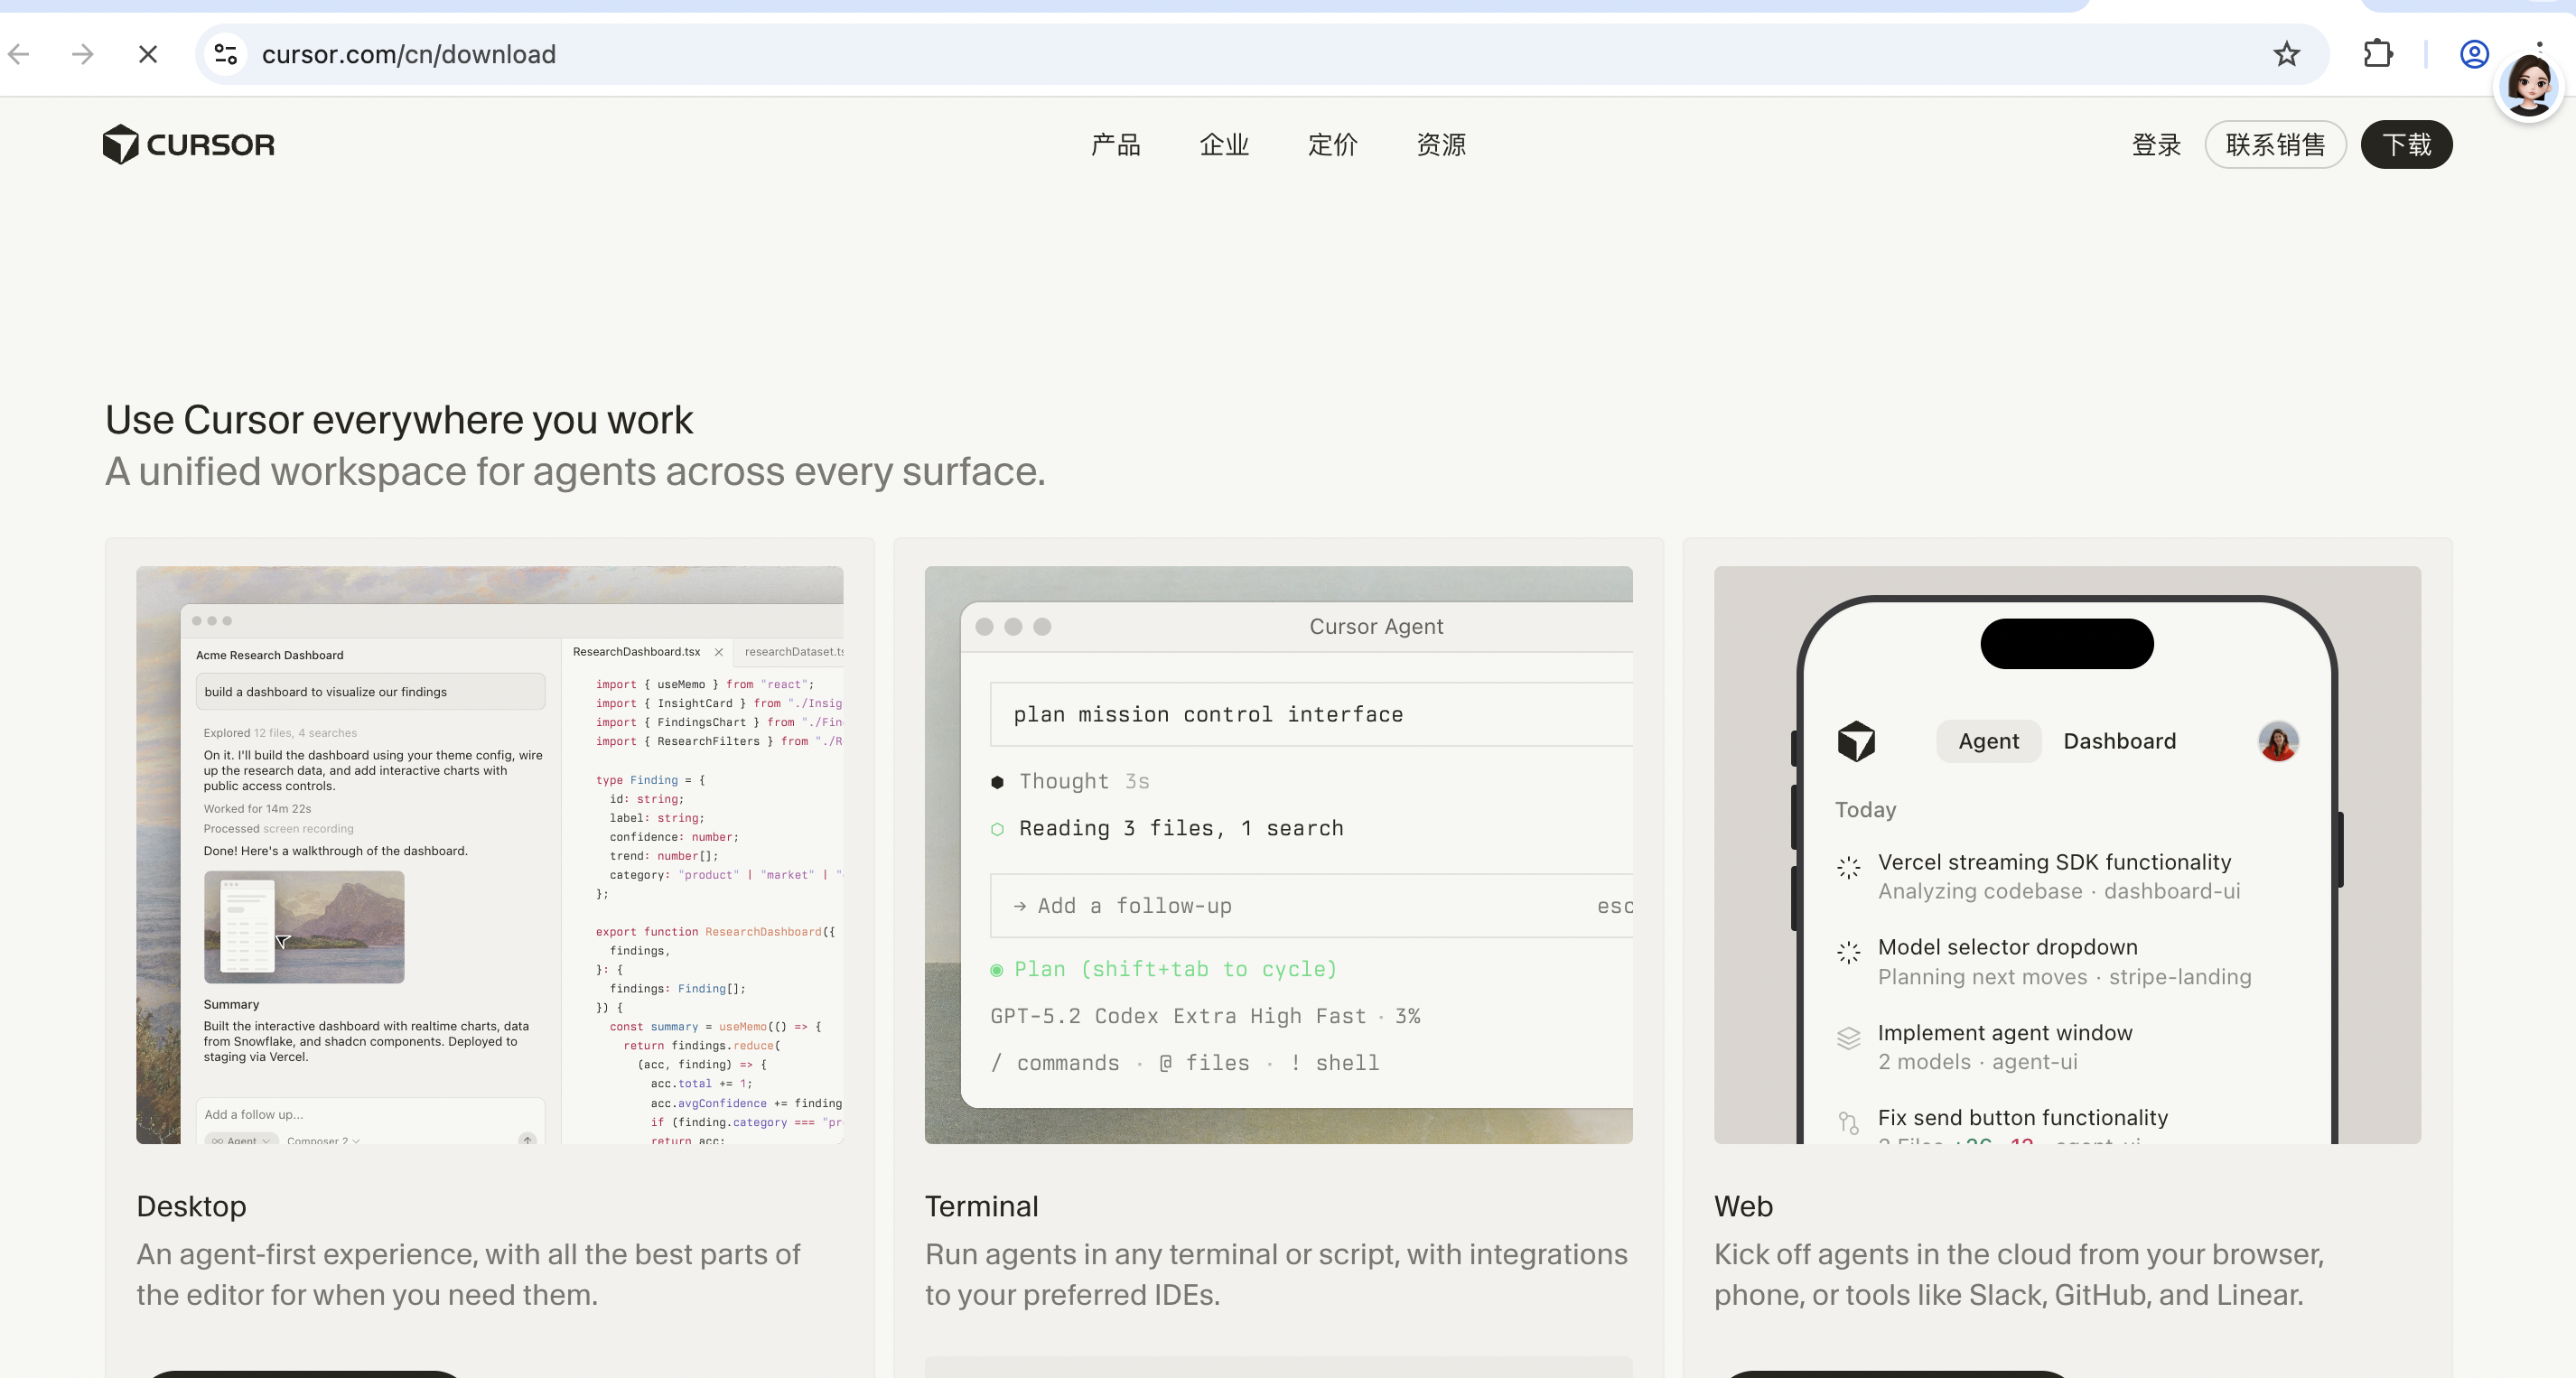Image resolution: width=2576 pixels, height=1378 pixels.
Task: Go to the Cursor logo homepage
Action: 189,145
